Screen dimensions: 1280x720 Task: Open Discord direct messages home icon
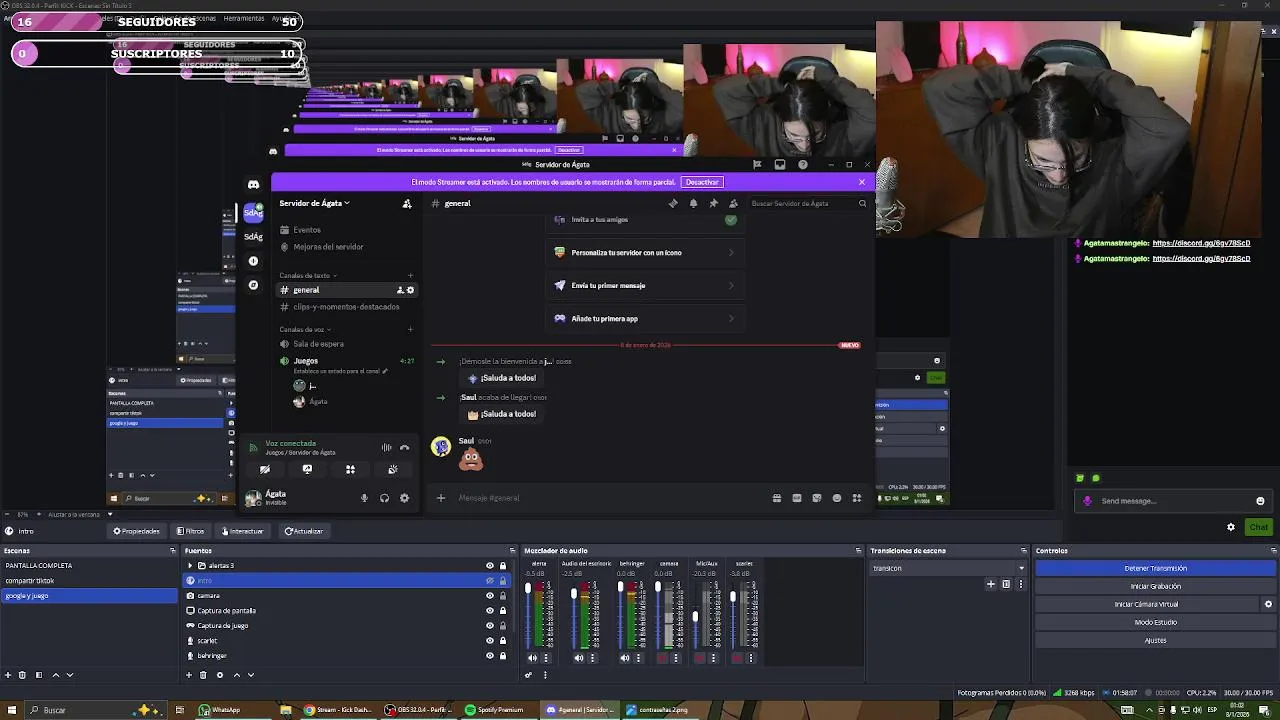tap(253, 184)
